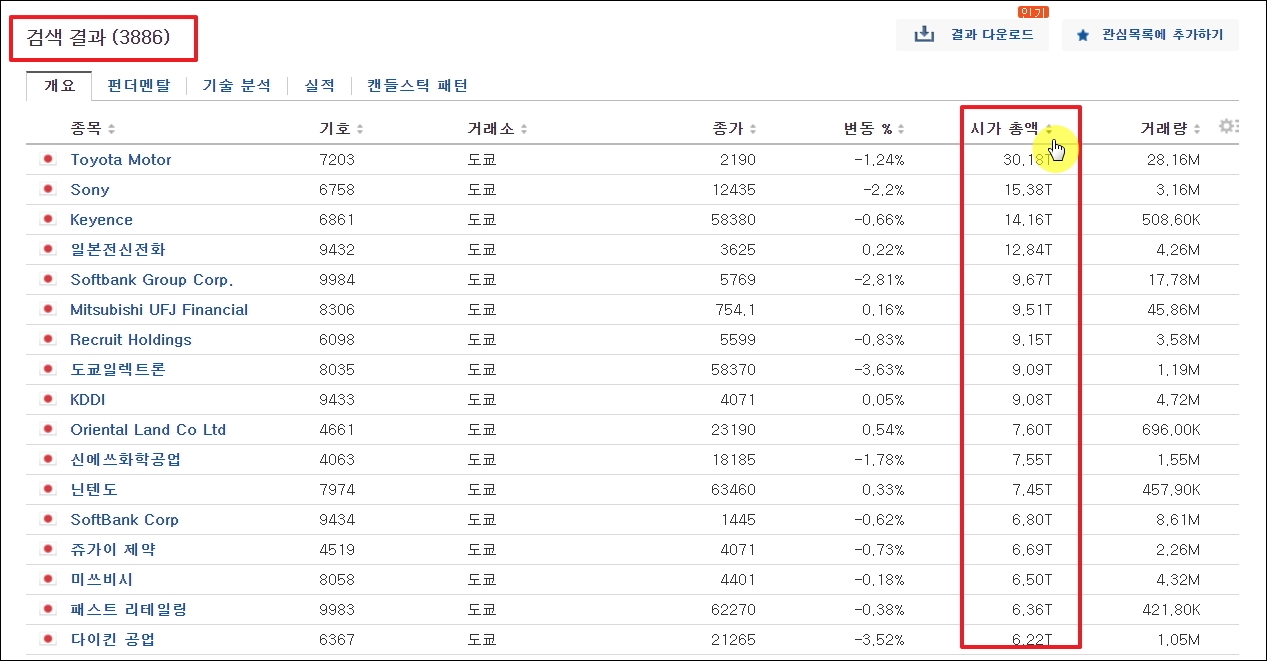Click the Japan flag beside 미쓰비시
The image size is (1267, 661).
click(46, 580)
